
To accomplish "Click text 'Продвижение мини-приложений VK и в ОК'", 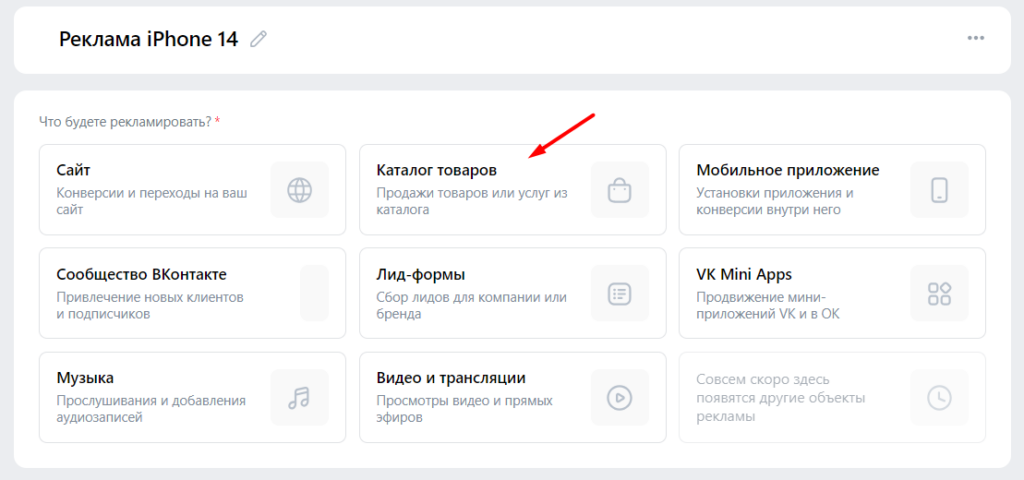I will click(768, 306).
